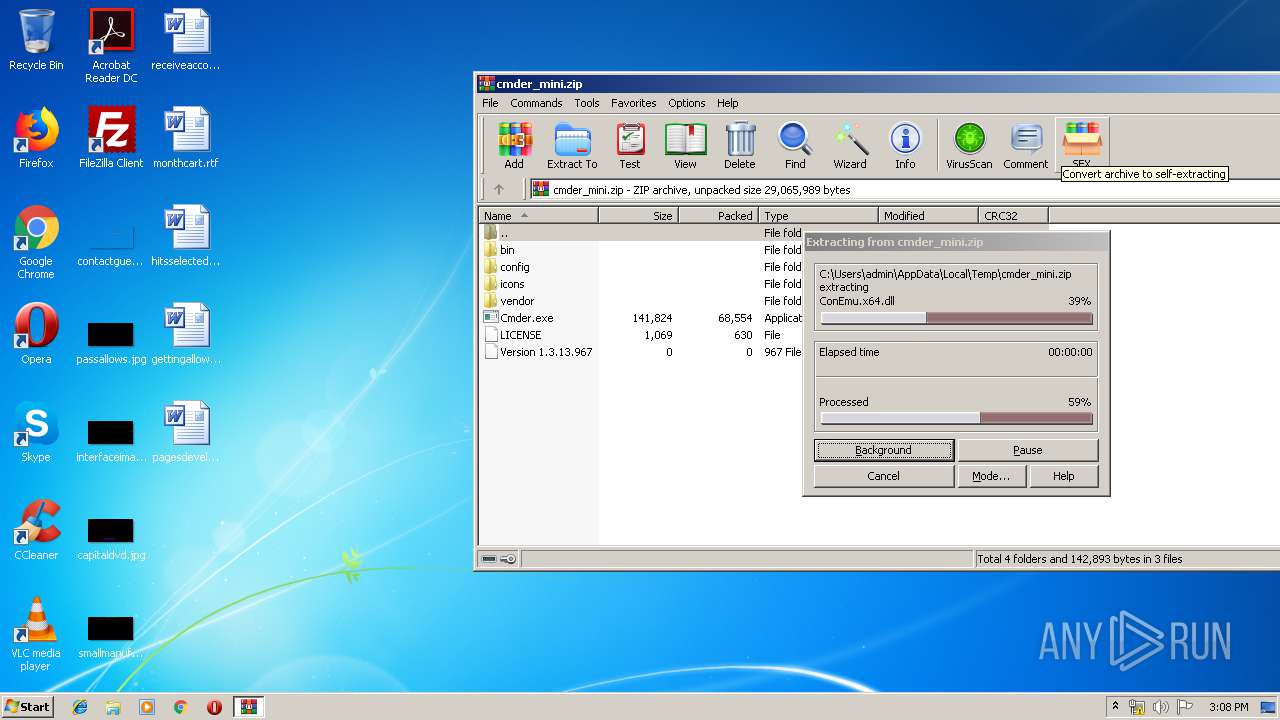Open the VLC media player desktop icon
1280x720 pixels.
click(36, 634)
